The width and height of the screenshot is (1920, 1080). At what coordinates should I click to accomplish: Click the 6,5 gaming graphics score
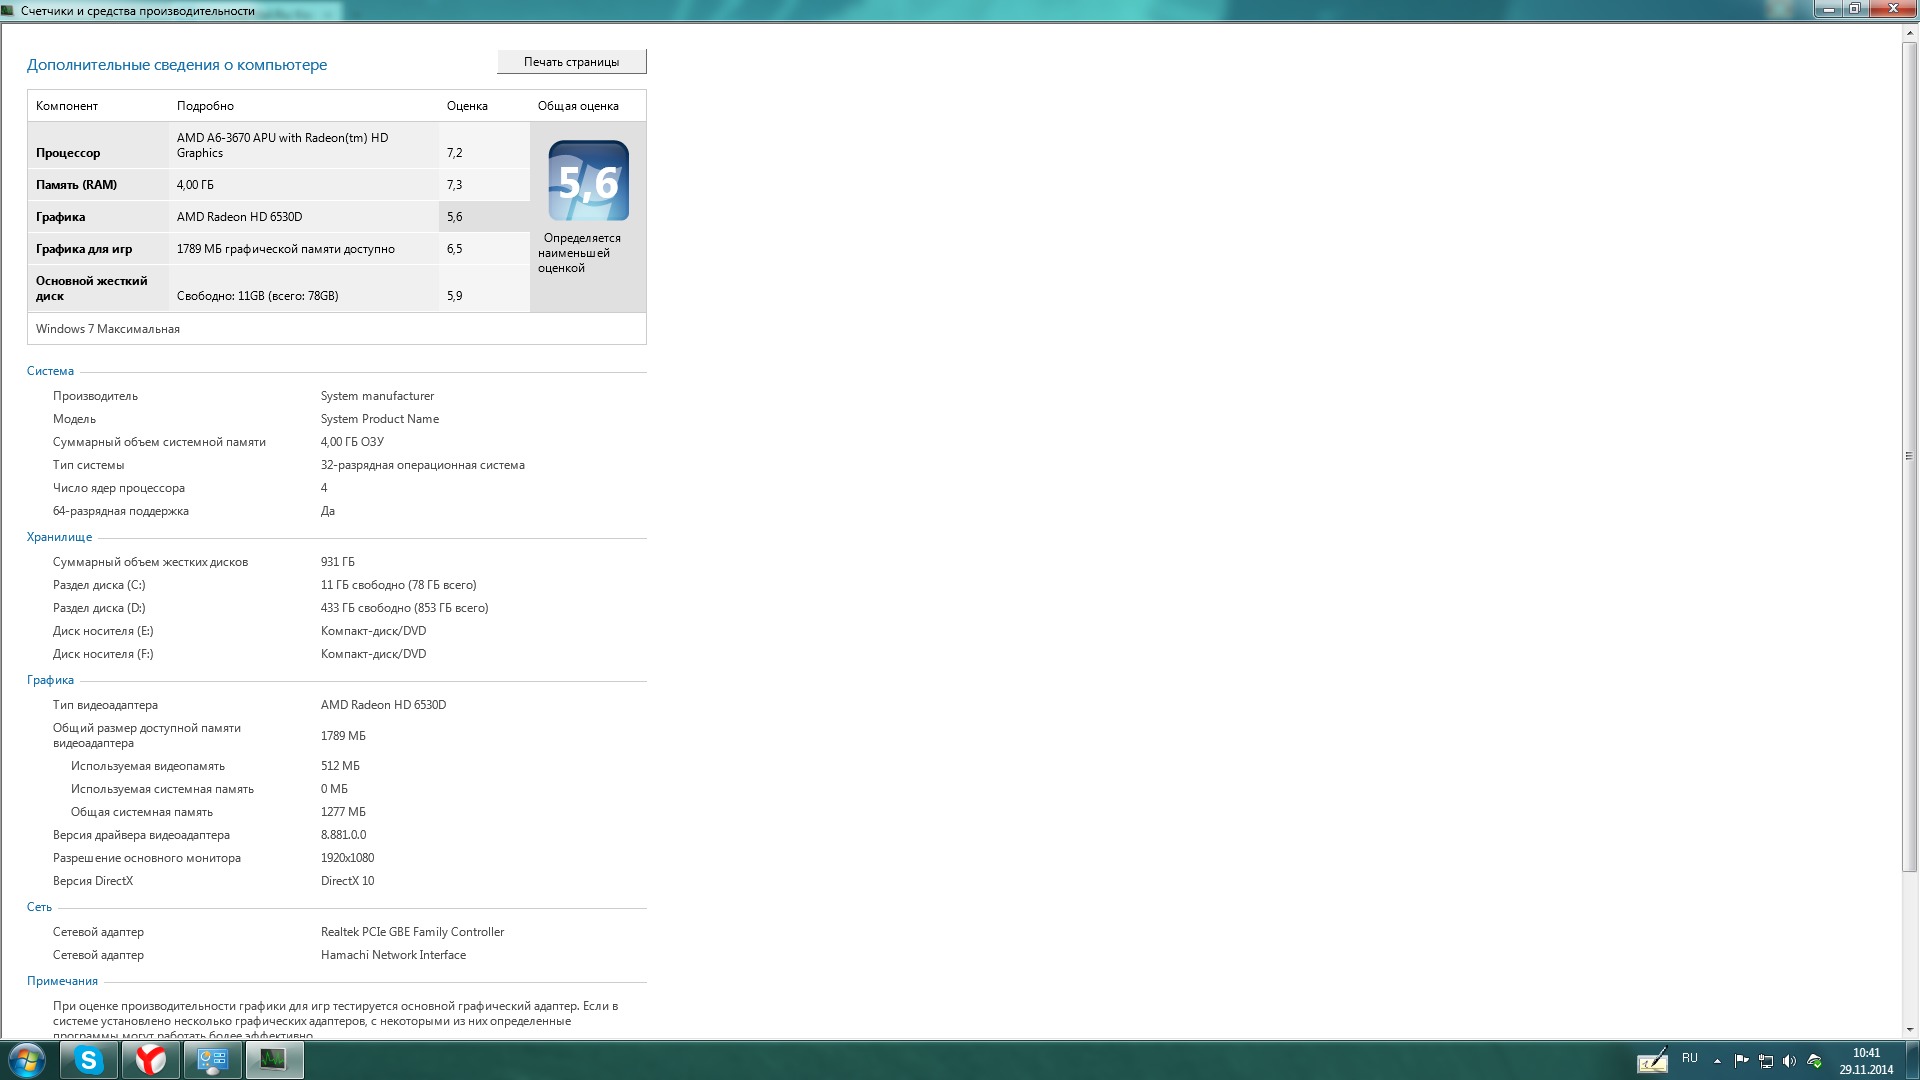(454, 249)
